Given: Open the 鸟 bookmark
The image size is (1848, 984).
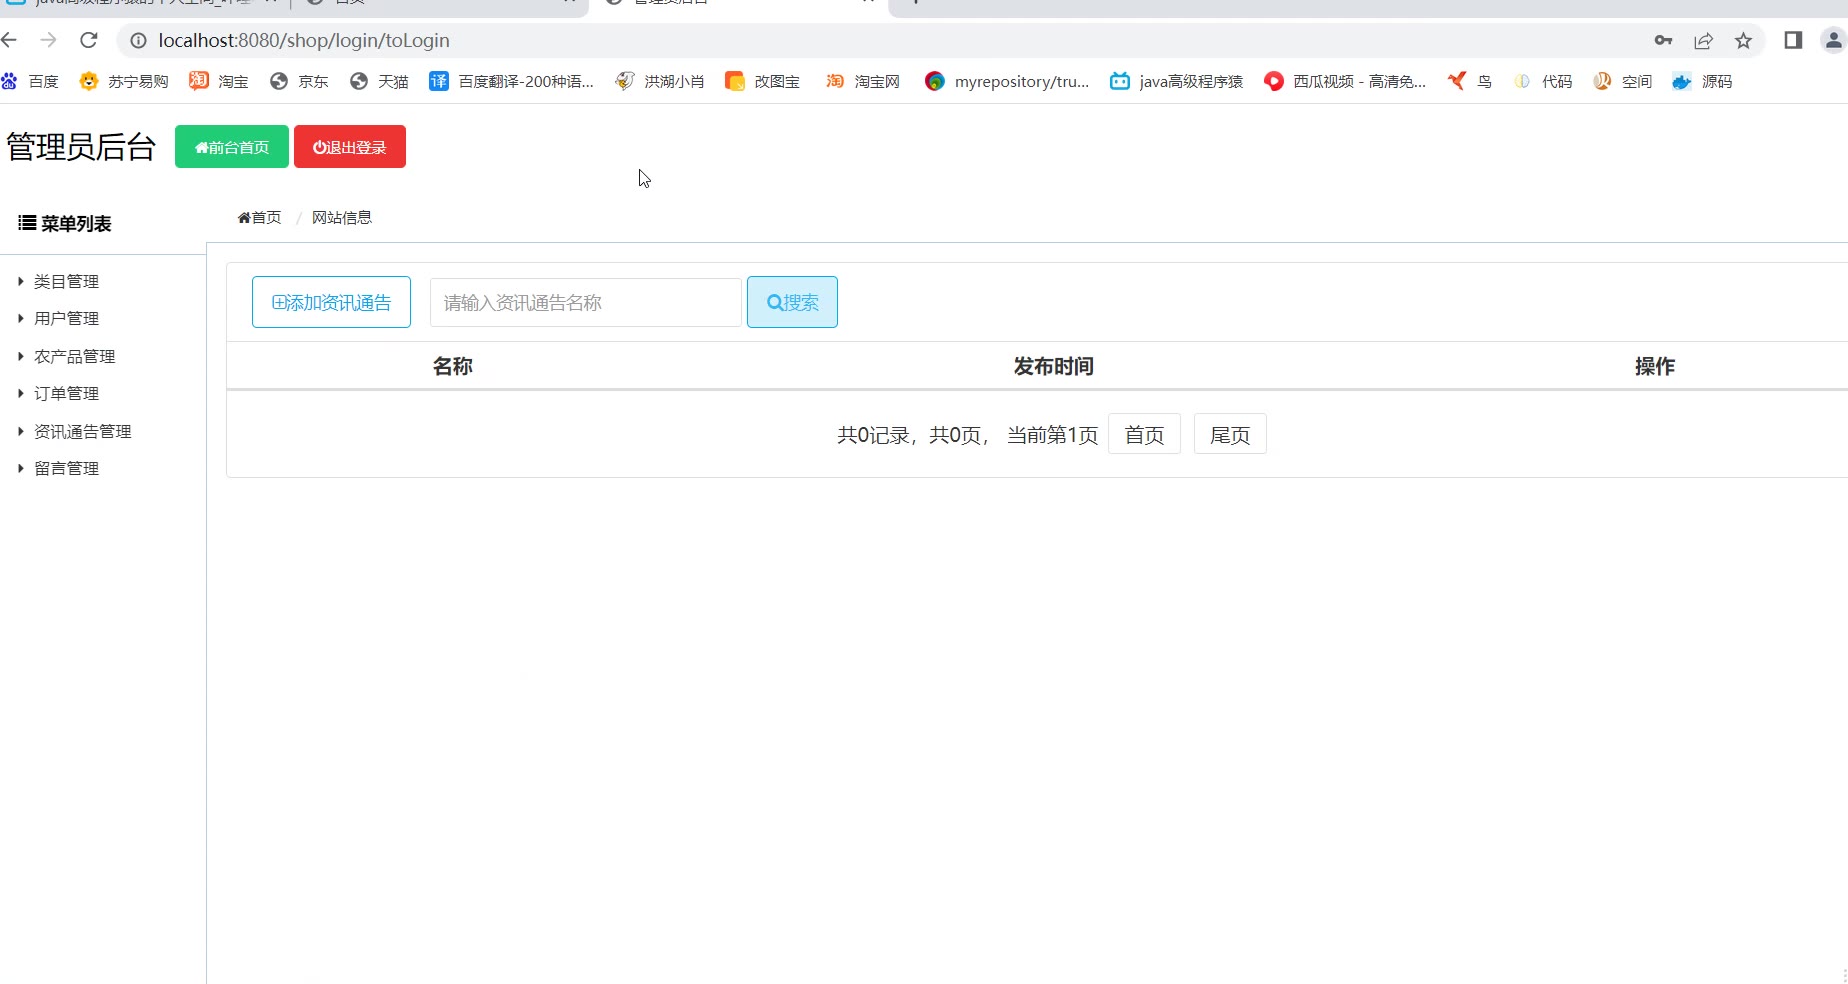Looking at the screenshot, I should point(1470,81).
